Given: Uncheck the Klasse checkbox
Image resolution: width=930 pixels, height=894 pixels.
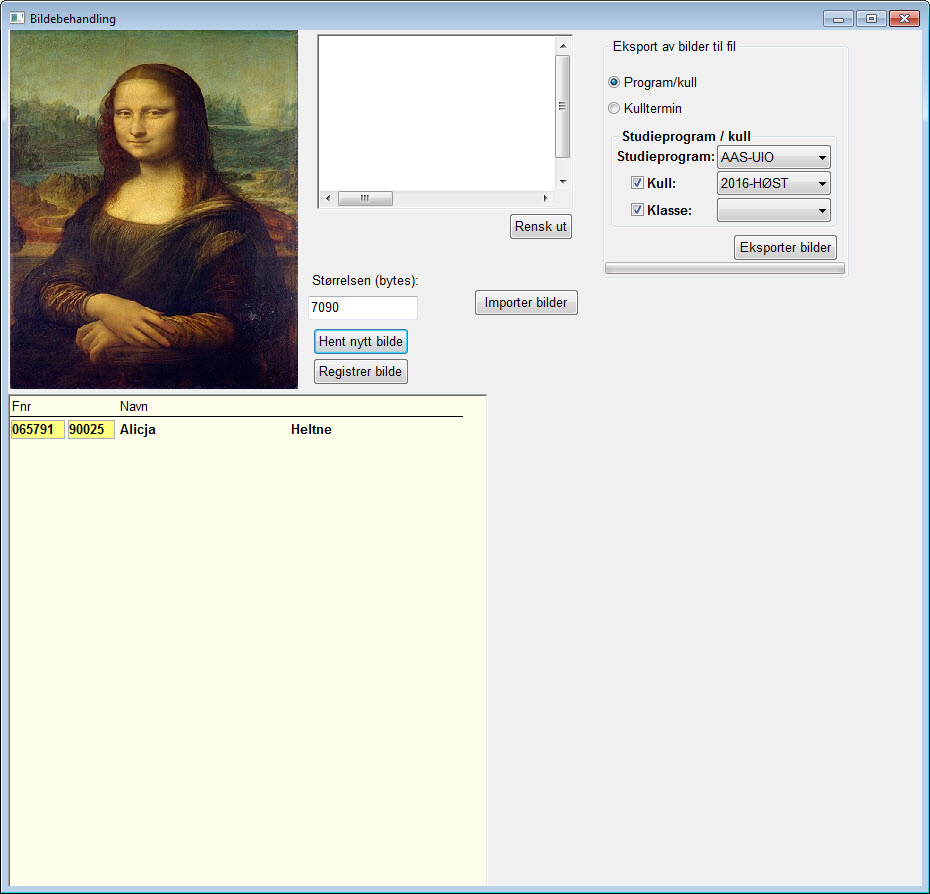Looking at the screenshot, I should click(637, 209).
